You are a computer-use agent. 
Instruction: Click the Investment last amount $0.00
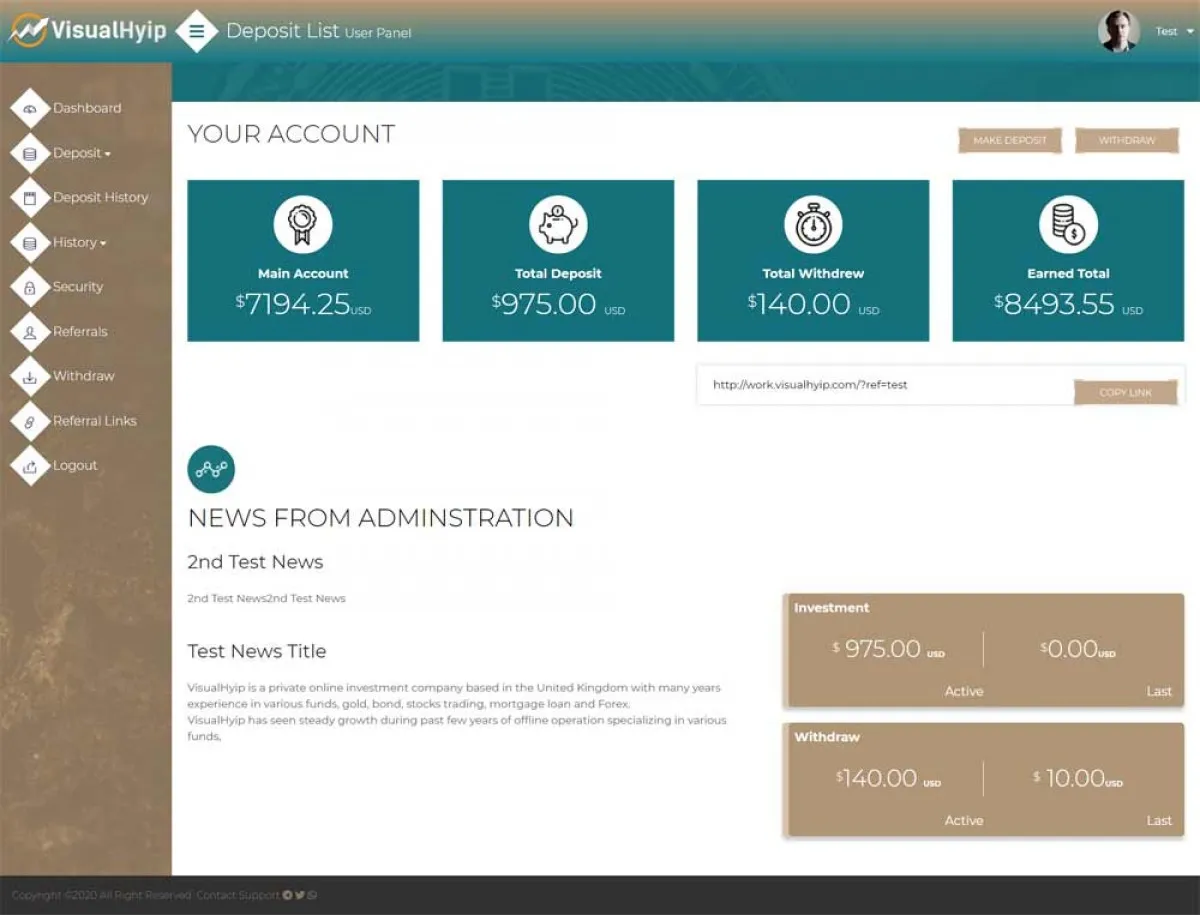click(x=1078, y=649)
